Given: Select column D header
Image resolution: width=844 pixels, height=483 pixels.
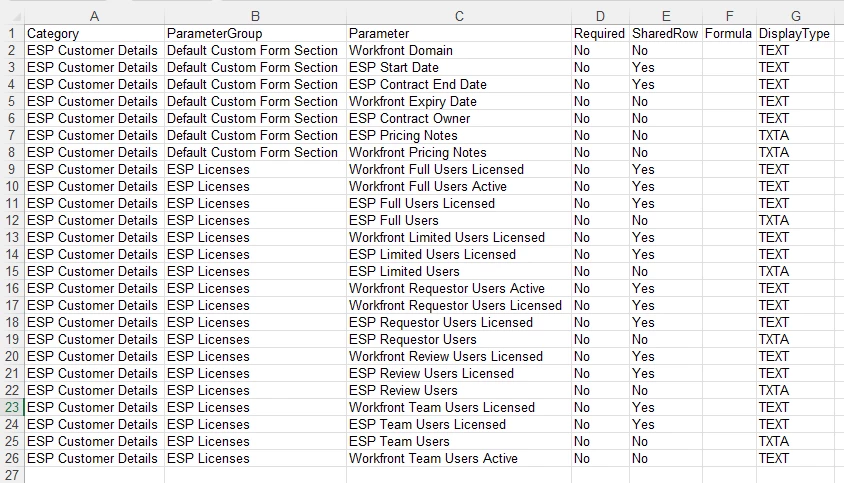Looking at the screenshot, I should [600, 16].
